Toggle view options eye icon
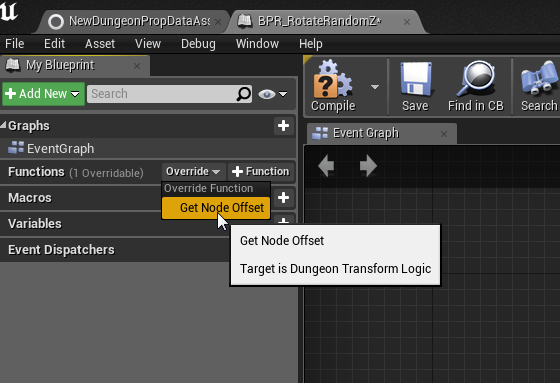The height and width of the screenshot is (383, 560). [266, 94]
